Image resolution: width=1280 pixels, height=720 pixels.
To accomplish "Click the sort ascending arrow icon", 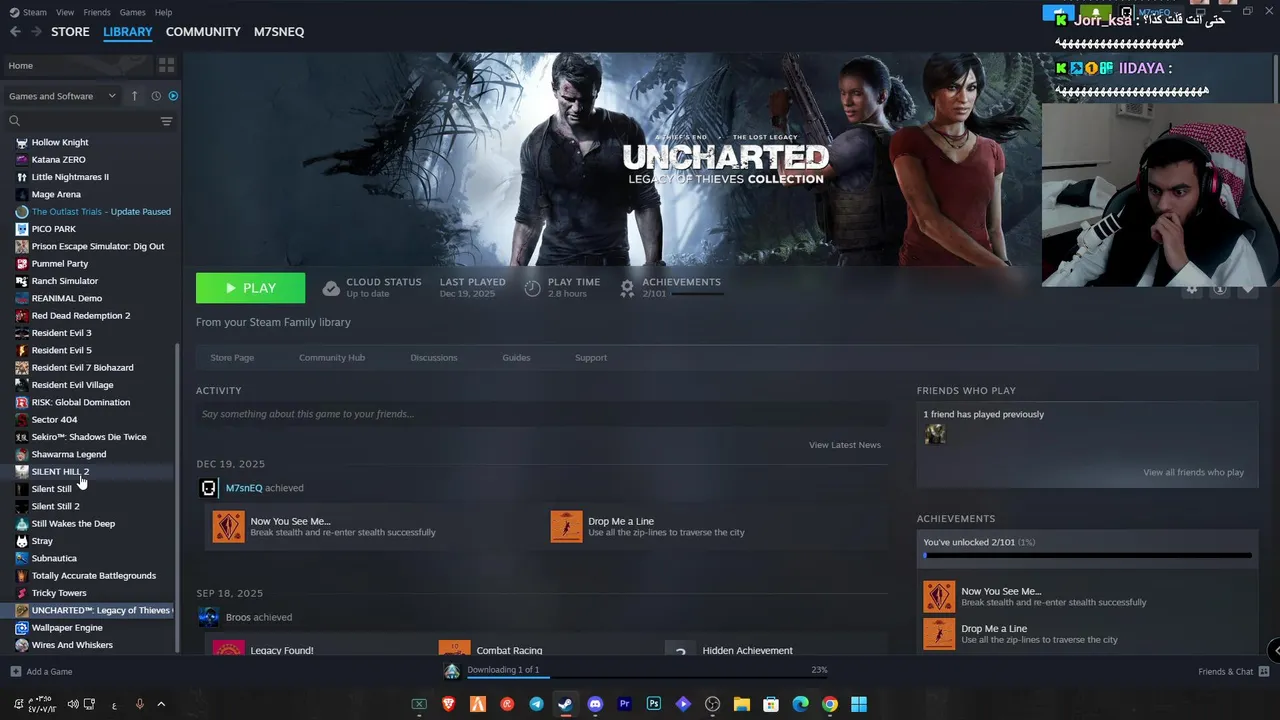I will pos(135,96).
